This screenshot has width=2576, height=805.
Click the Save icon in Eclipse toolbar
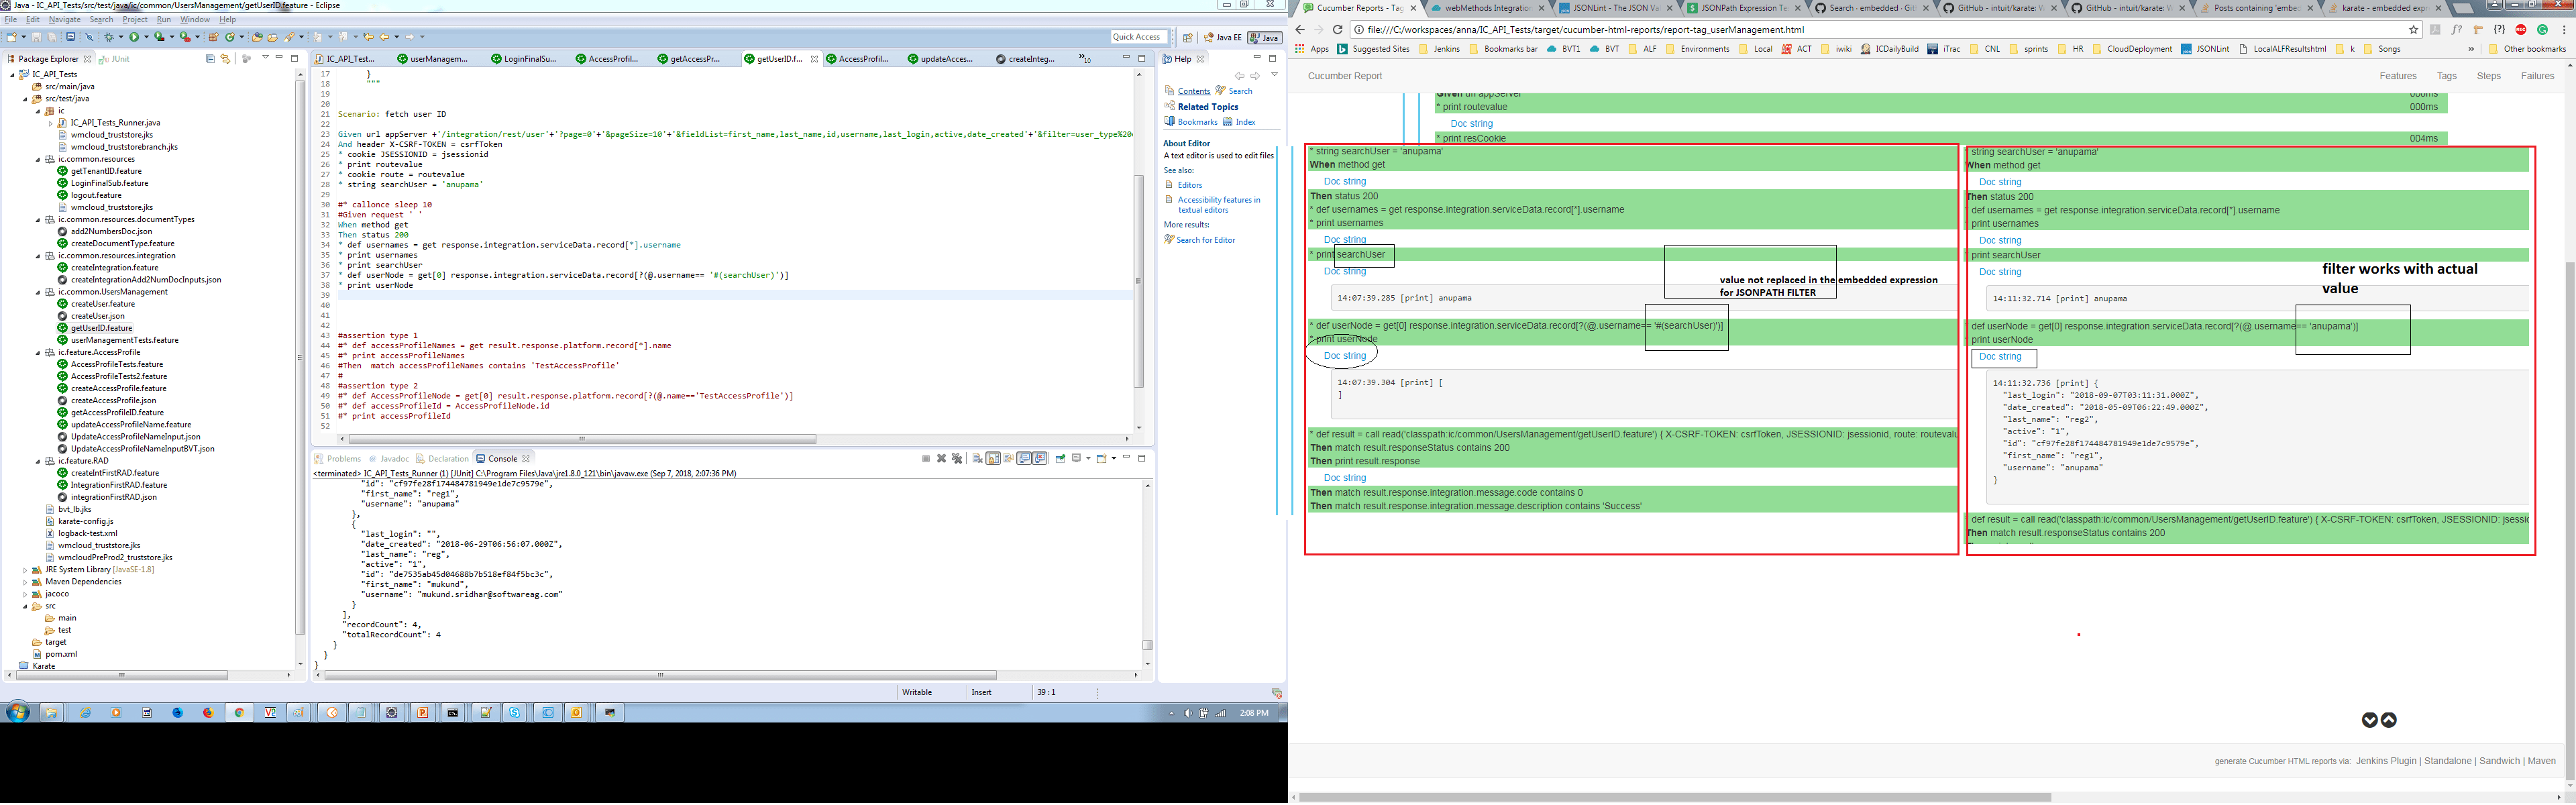point(36,37)
